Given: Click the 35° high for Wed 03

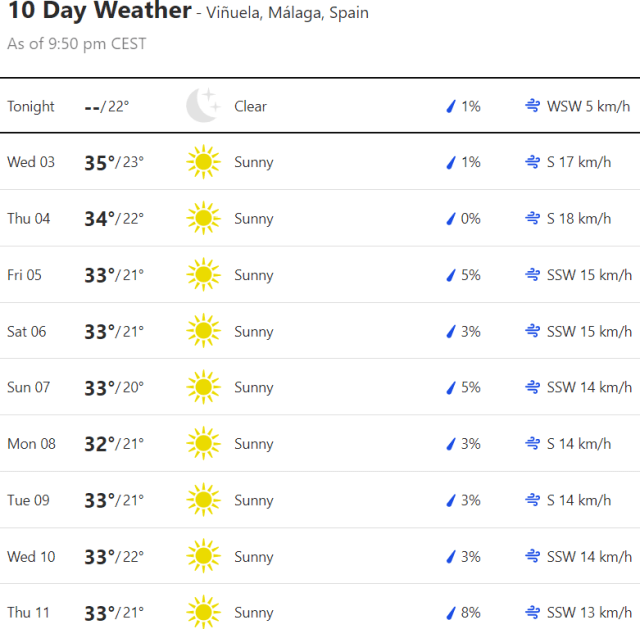Looking at the screenshot, I should pos(100,162).
